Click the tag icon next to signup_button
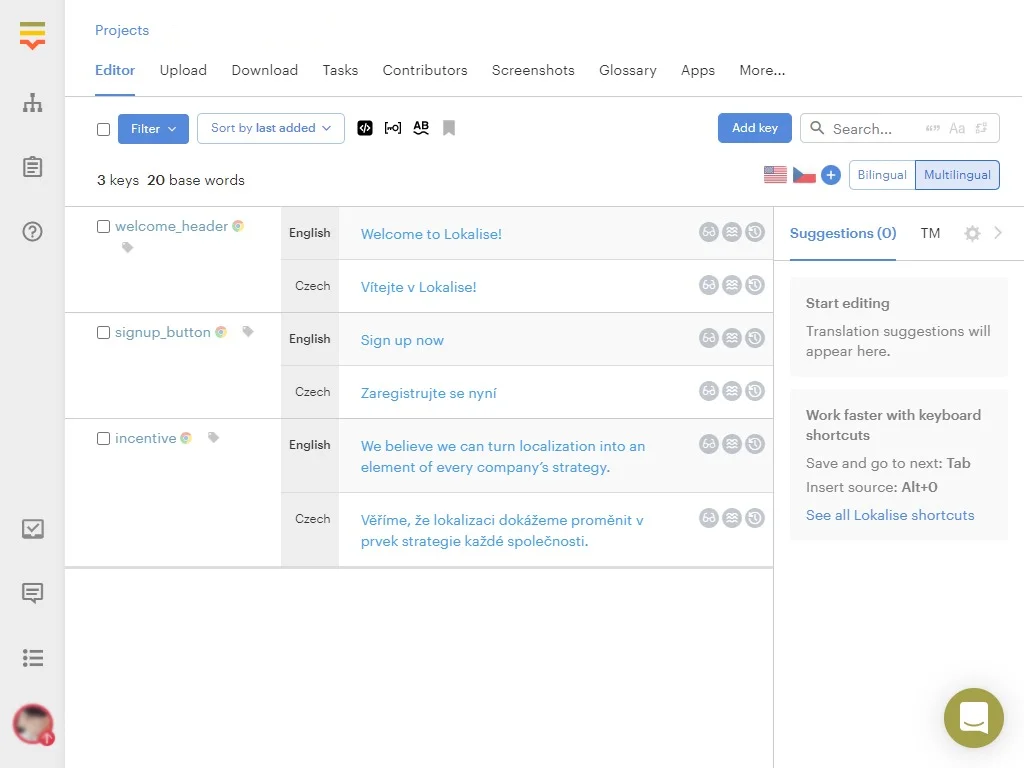 pyautogui.click(x=248, y=332)
